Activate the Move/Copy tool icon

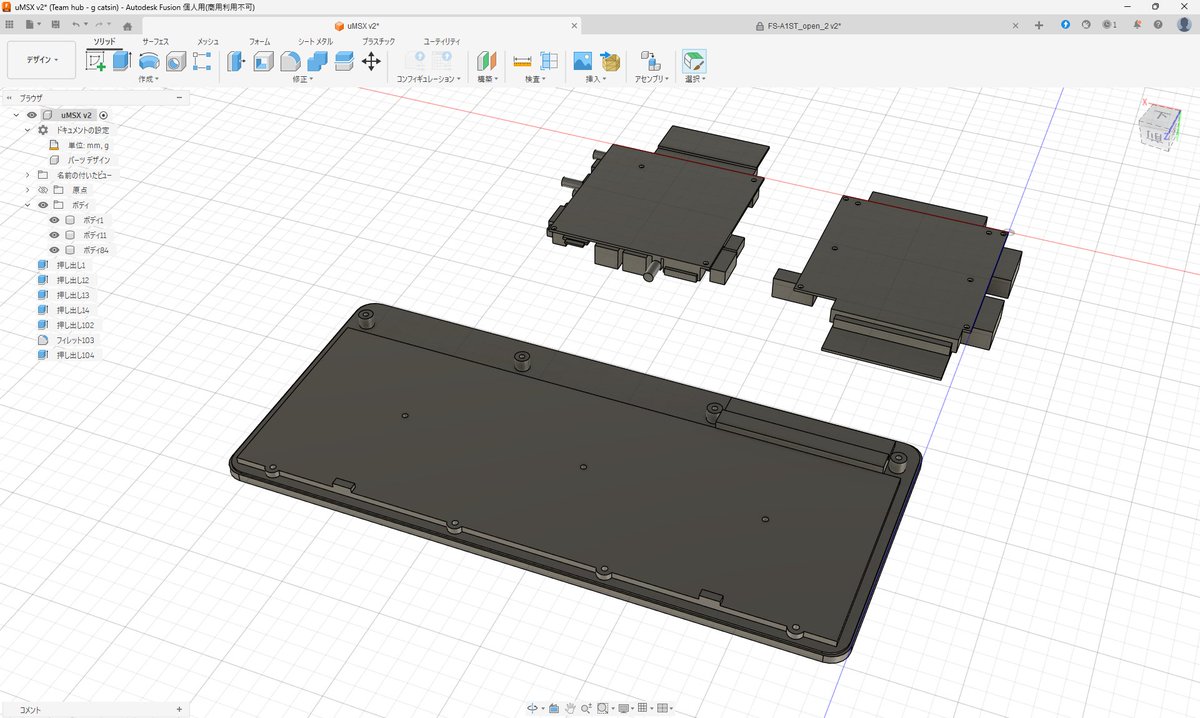point(370,62)
